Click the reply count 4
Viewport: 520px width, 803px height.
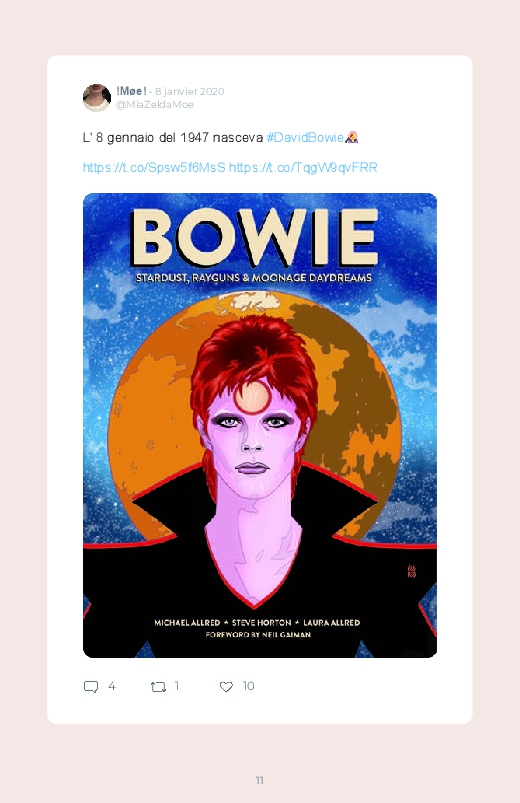pos(112,686)
